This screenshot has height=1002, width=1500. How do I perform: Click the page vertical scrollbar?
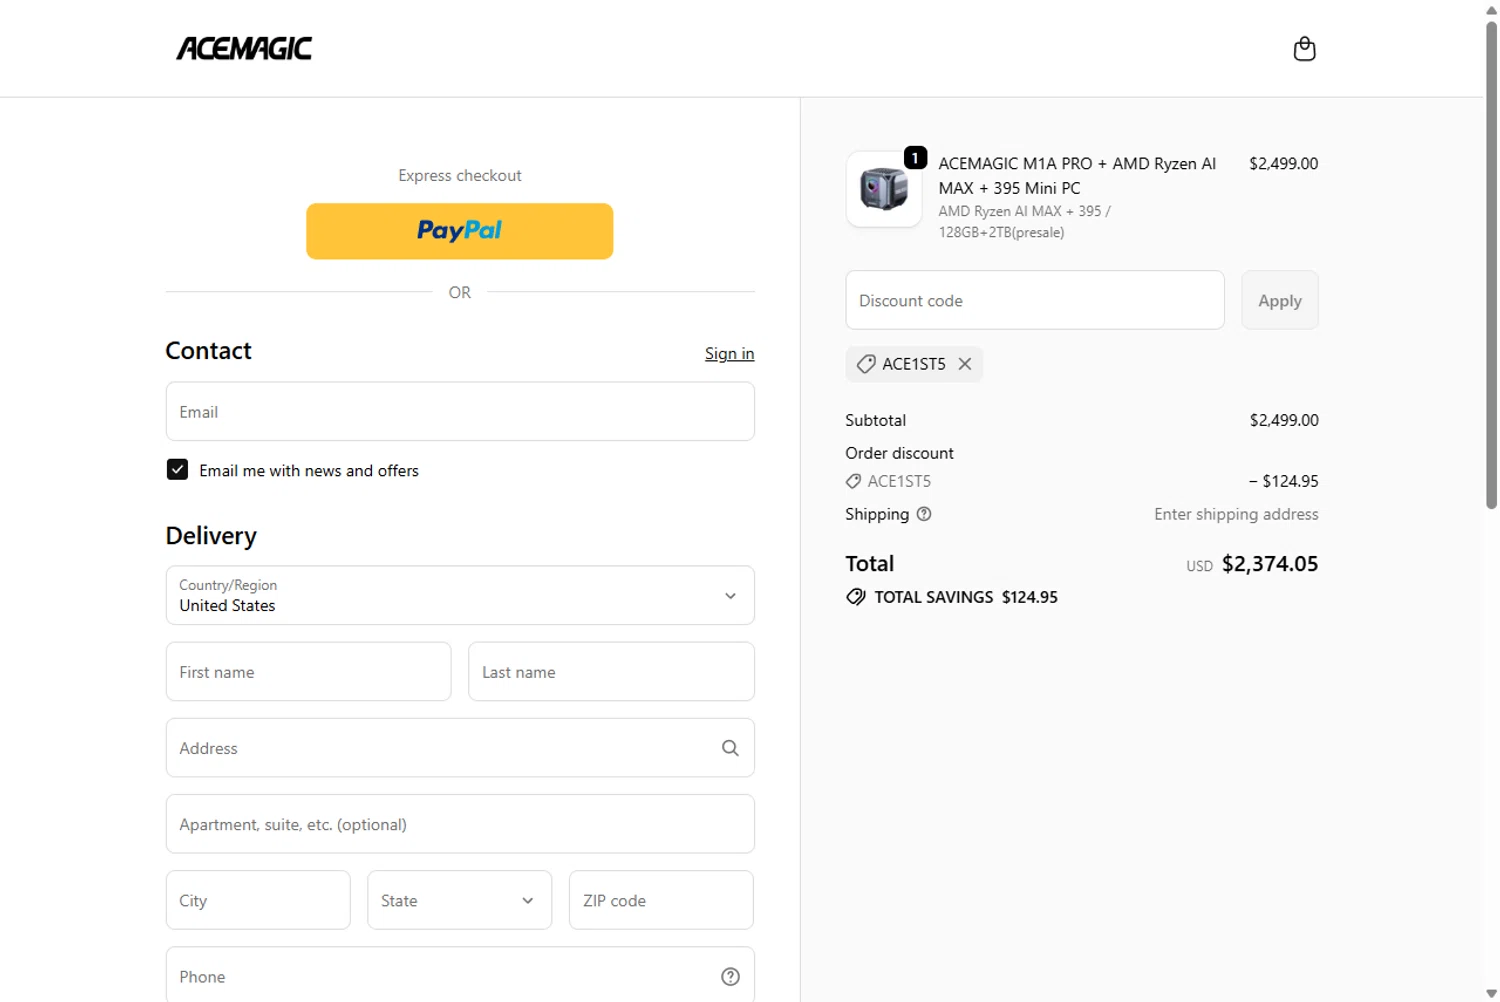coord(1491,265)
